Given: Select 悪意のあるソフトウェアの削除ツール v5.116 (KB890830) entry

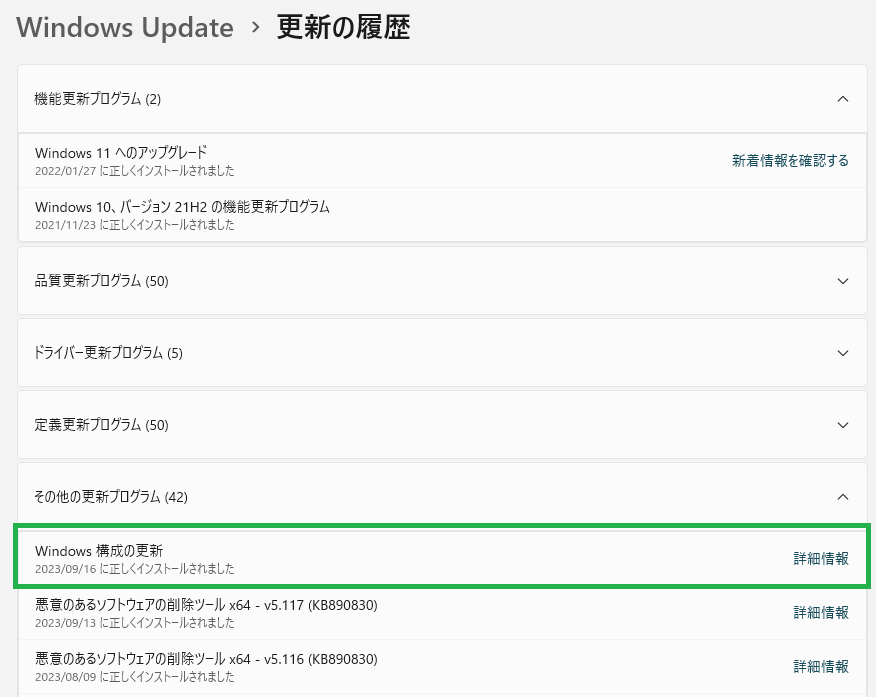Looking at the screenshot, I should pos(442,666).
